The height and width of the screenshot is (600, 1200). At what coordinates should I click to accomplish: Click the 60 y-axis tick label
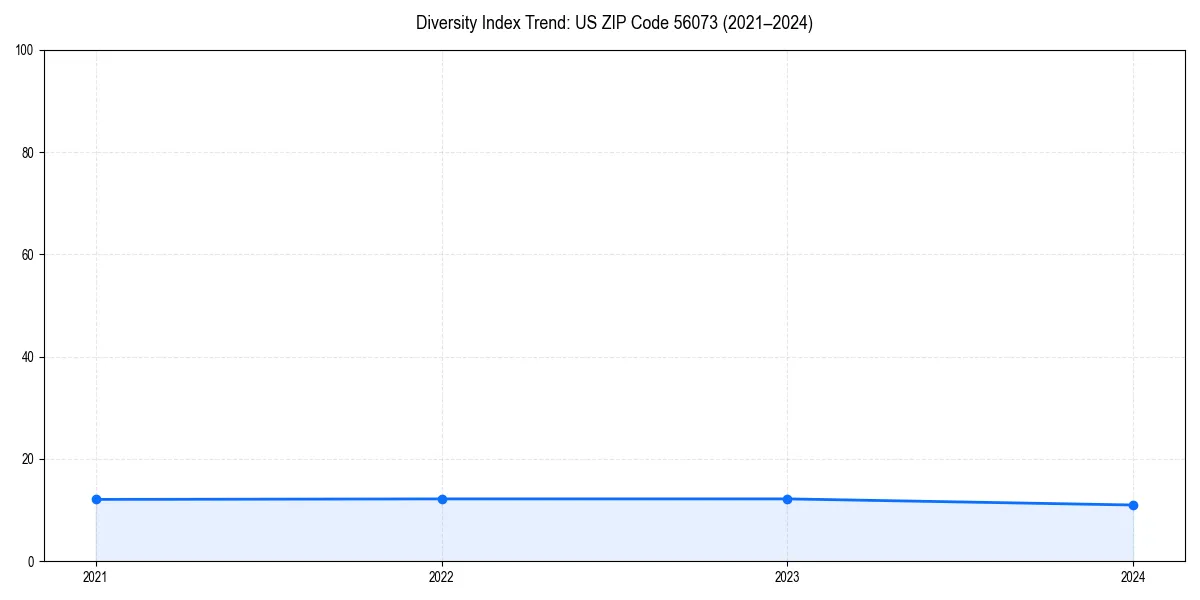point(30,253)
